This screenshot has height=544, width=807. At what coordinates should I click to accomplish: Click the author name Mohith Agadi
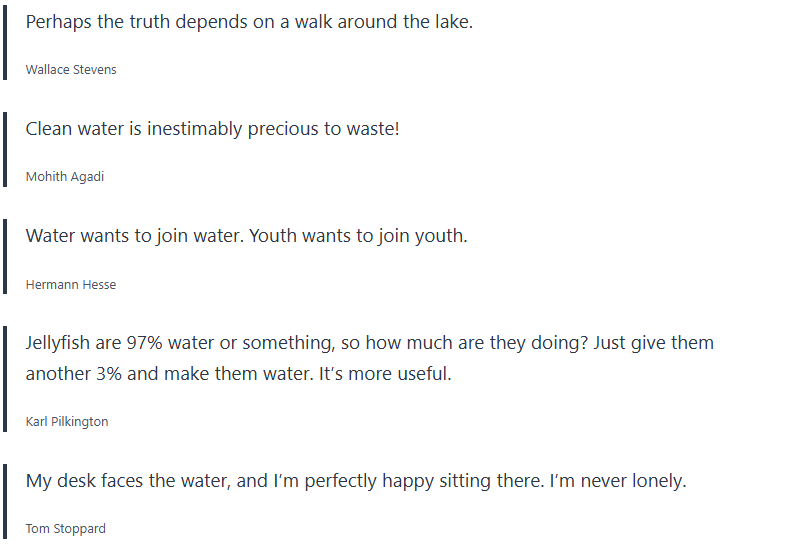coord(65,177)
